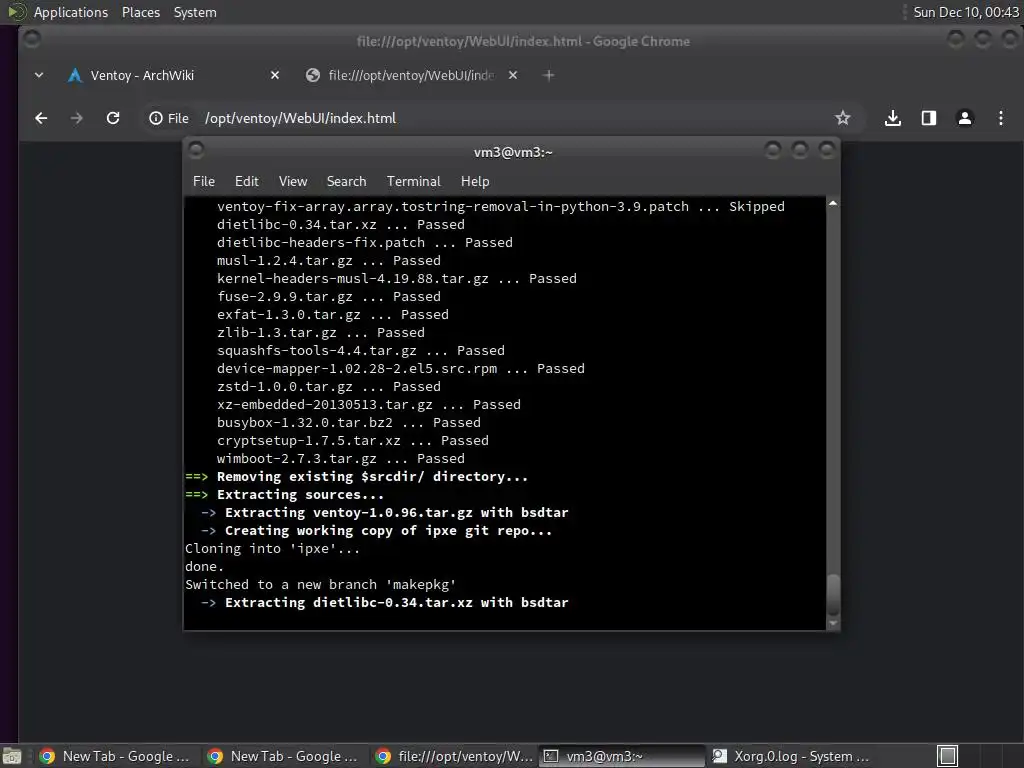Open the terminal Search menu
The height and width of the screenshot is (768, 1024).
click(346, 182)
